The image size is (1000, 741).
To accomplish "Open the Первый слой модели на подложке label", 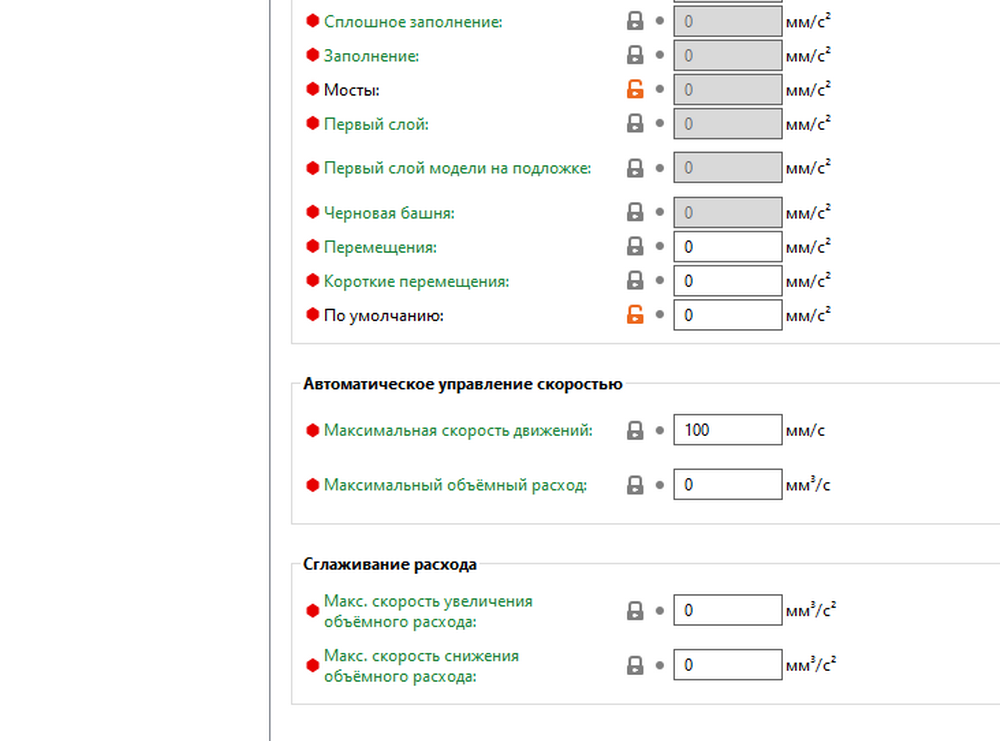I will coord(457,168).
